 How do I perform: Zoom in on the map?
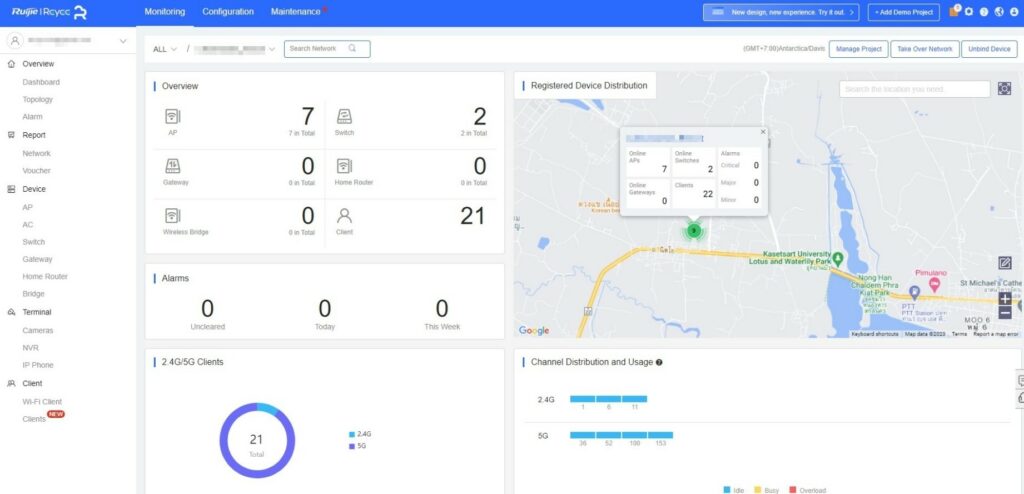(1005, 298)
